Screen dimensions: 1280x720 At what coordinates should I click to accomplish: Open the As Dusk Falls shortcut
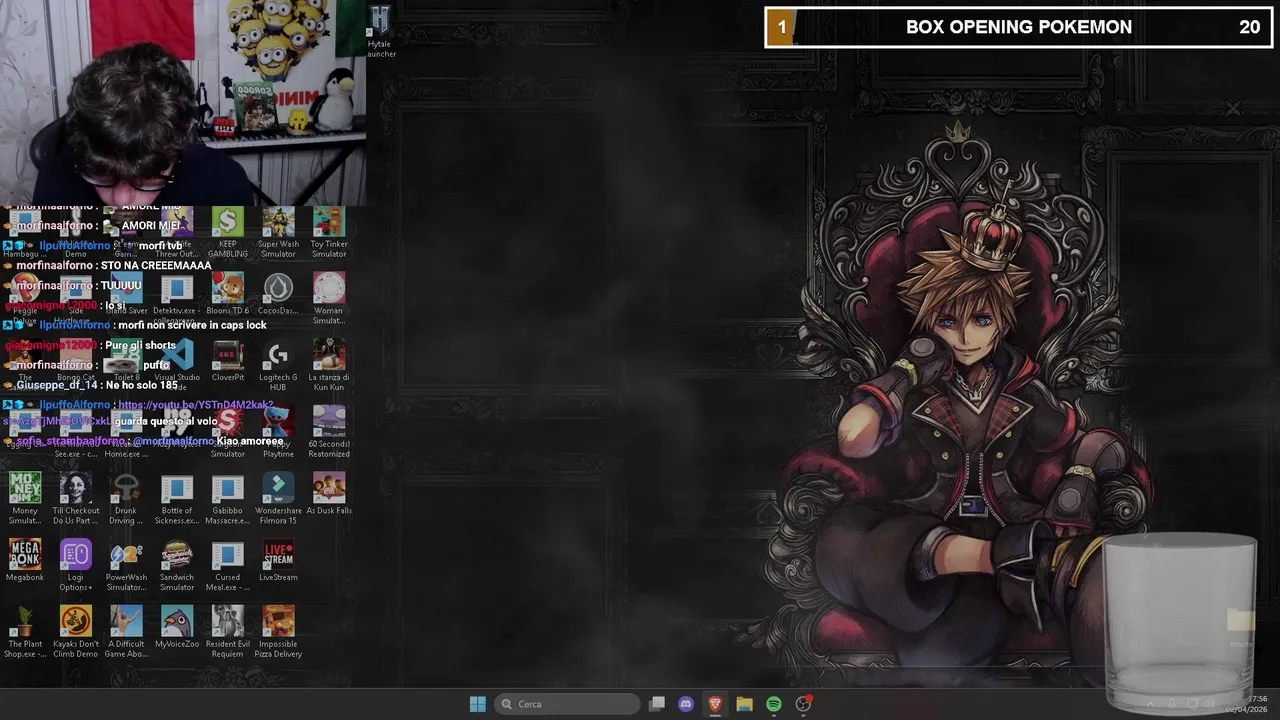[x=329, y=495]
